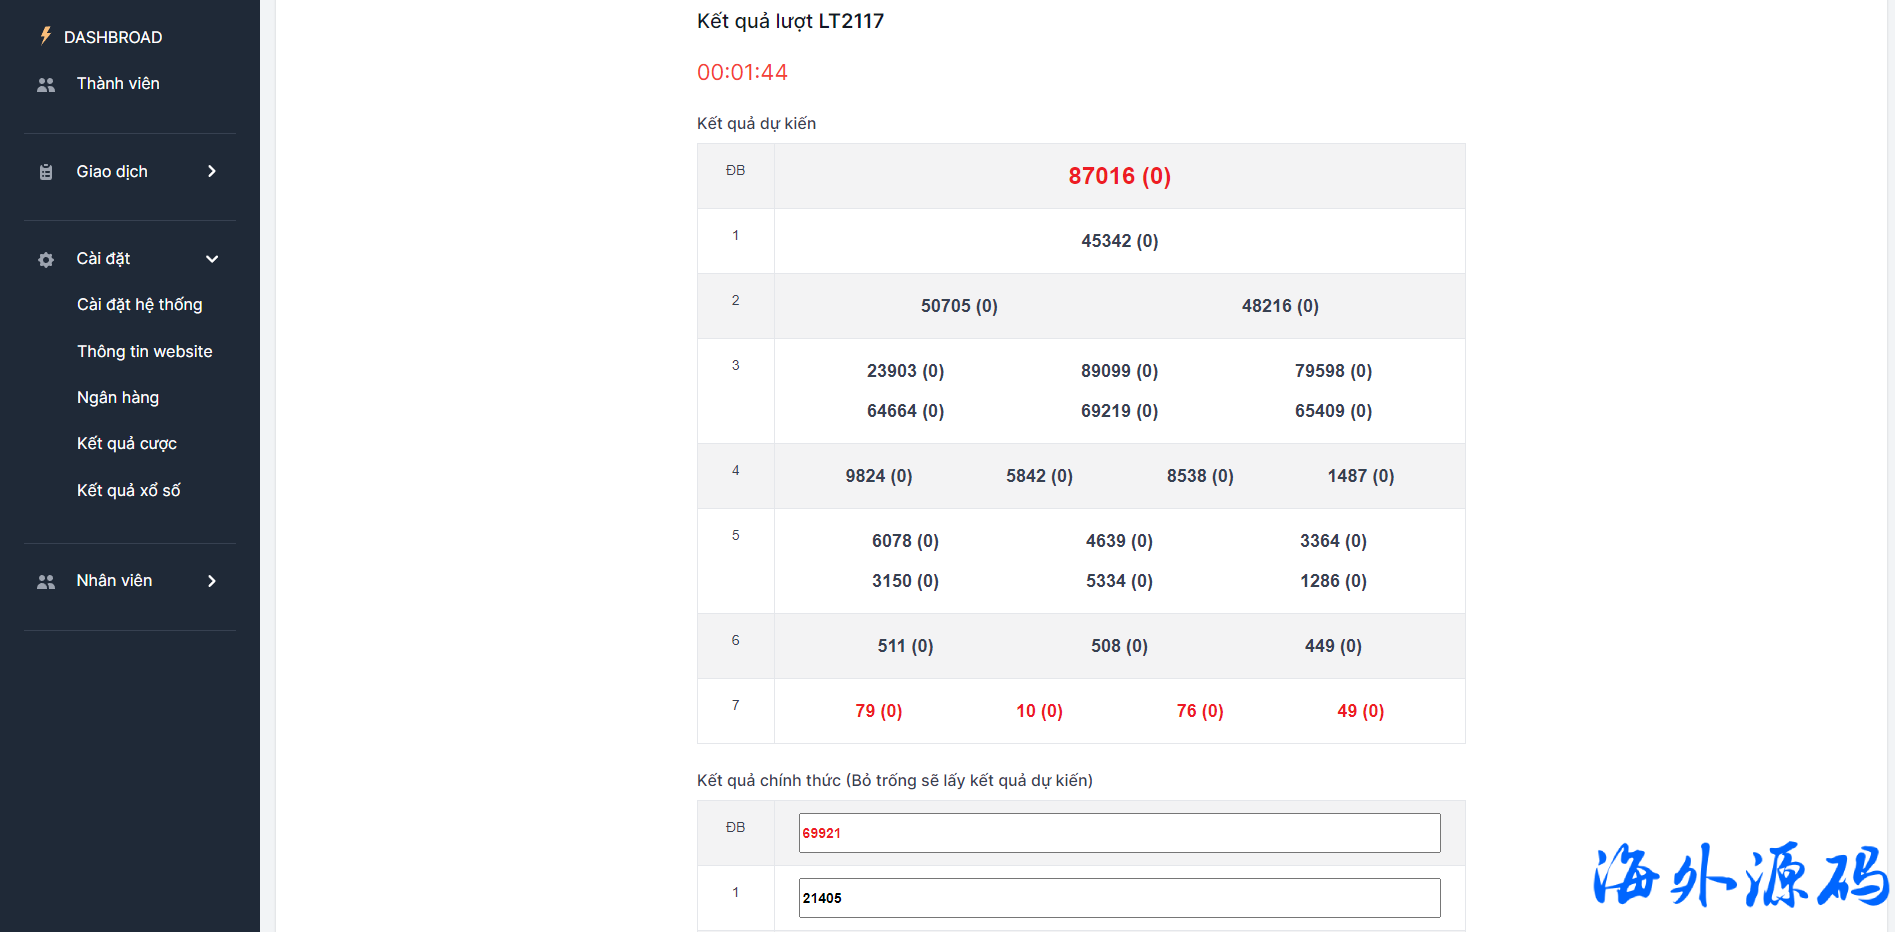Viewport: 1895px width, 932px height.
Task: Open Kết quả cược page
Action: pos(126,444)
